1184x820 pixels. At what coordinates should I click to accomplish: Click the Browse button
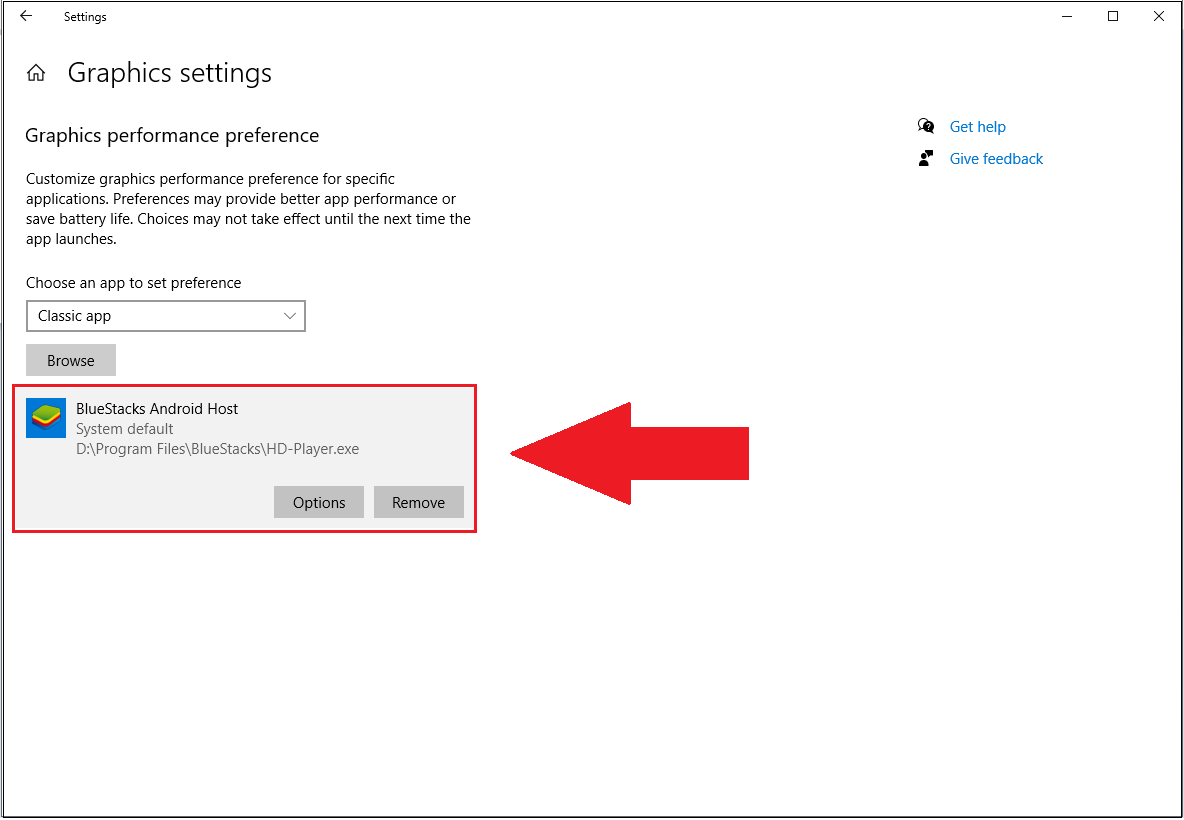[x=71, y=360]
